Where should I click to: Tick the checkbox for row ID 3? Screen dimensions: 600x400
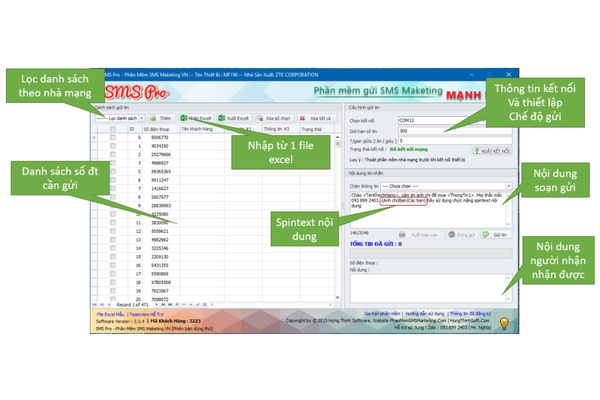[x=113, y=163]
